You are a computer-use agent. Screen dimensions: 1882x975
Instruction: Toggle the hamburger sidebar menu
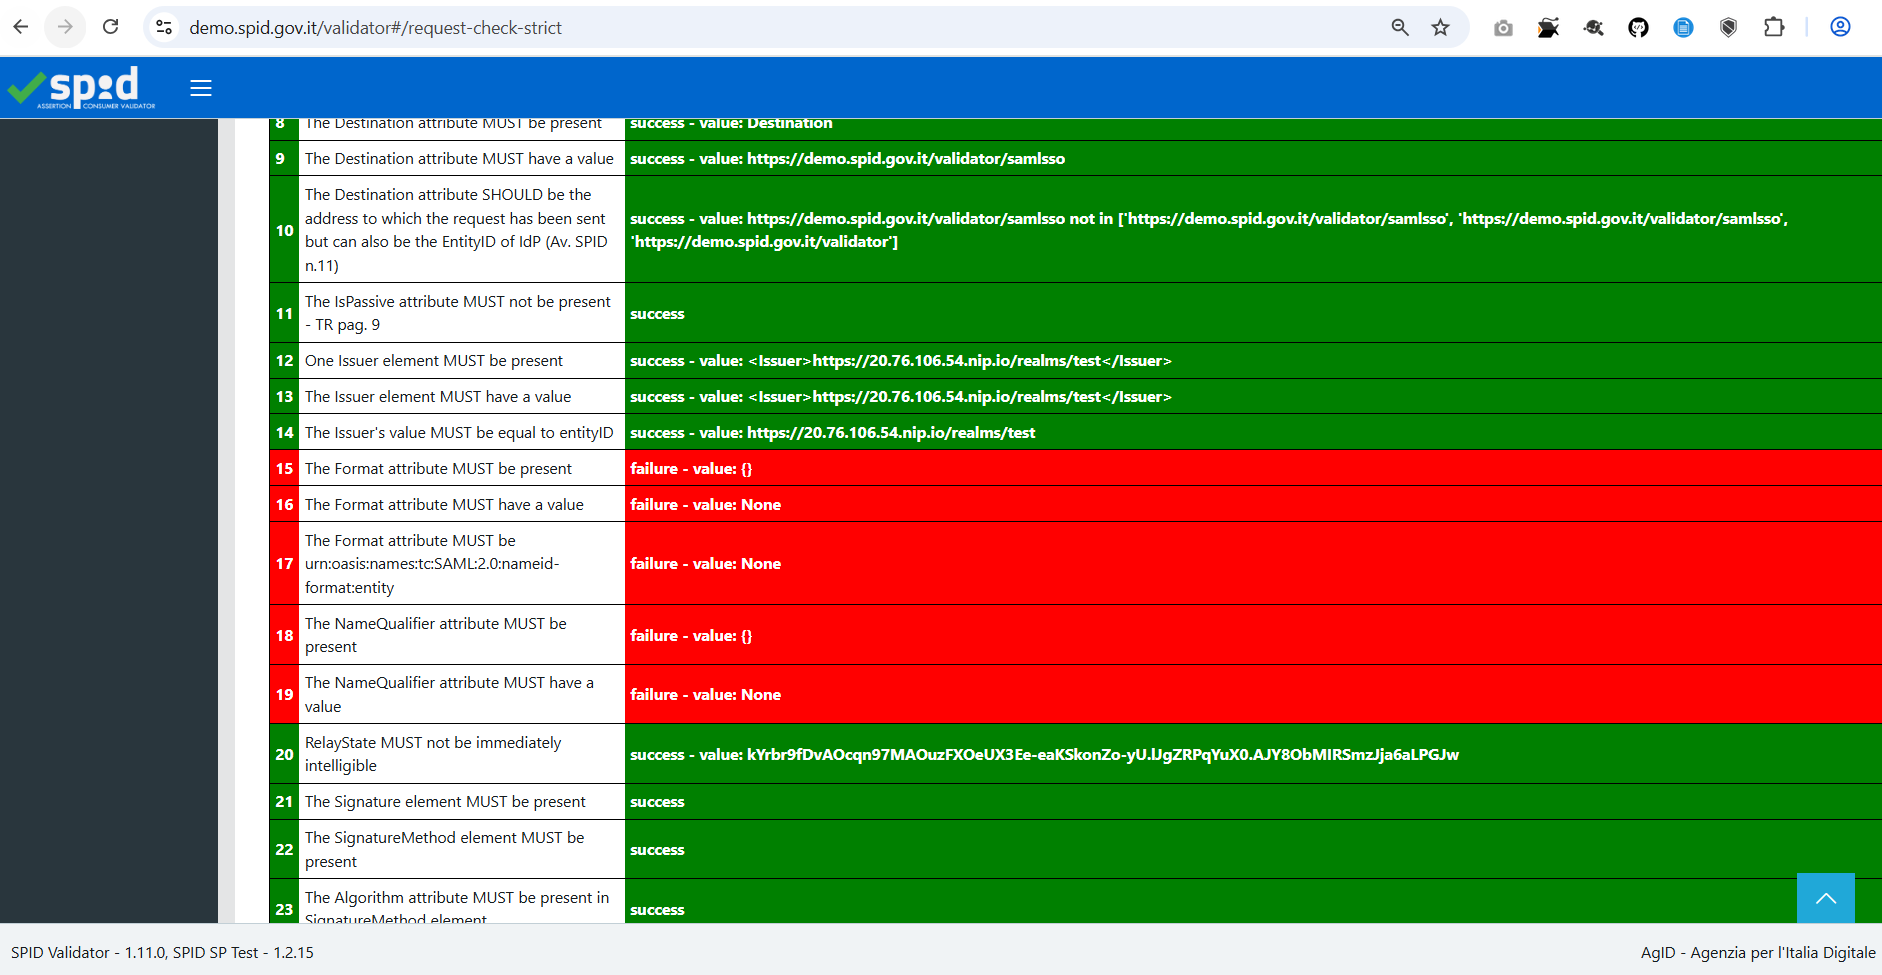click(201, 88)
